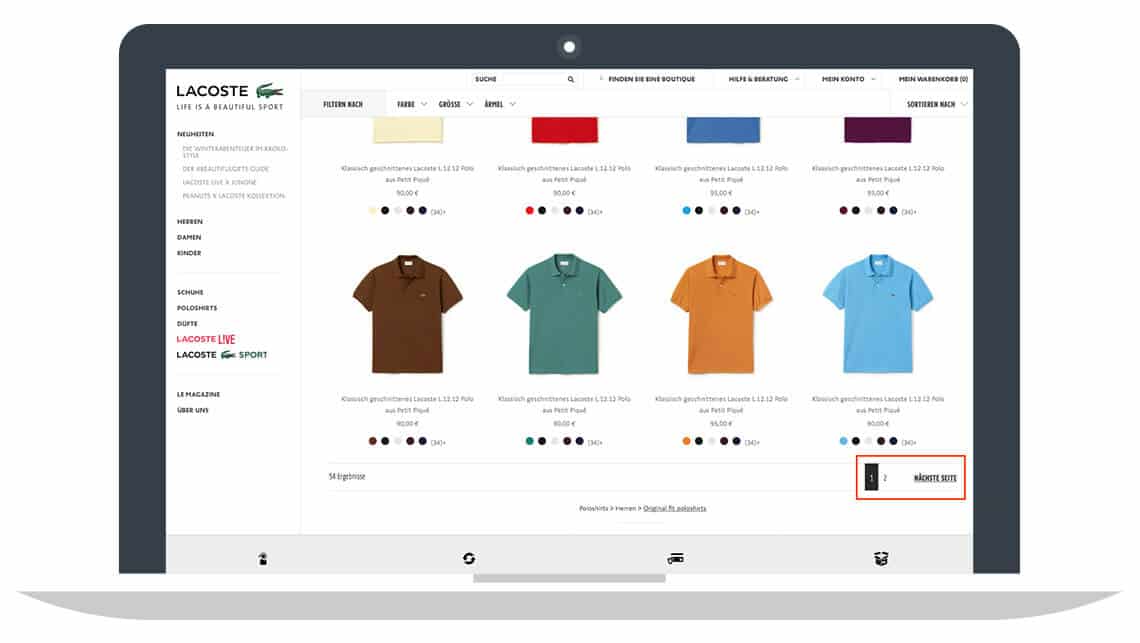
Task: Click the Lacoste crocodile logo
Action: [x=269, y=91]
